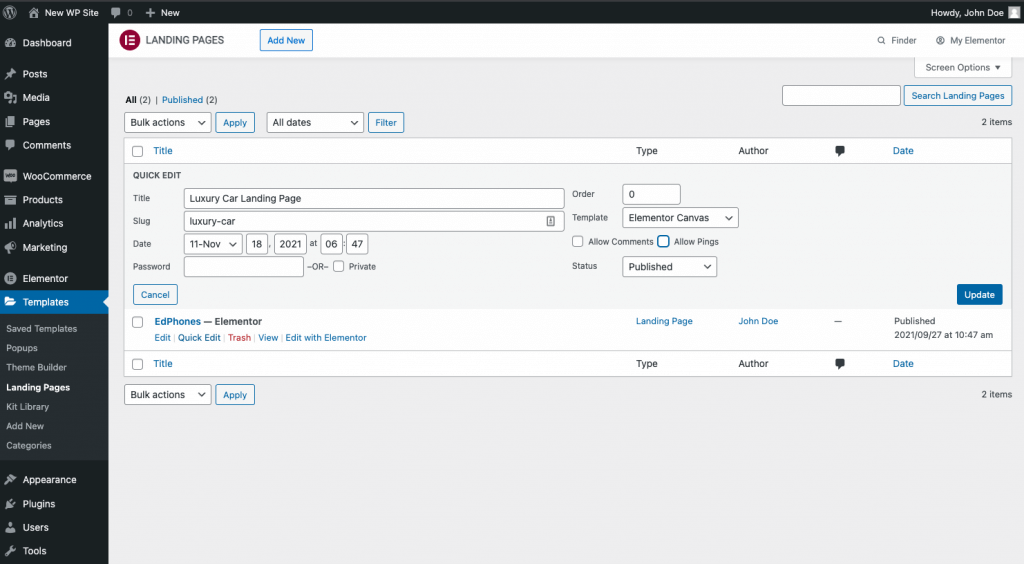This screenshot has height=564, width=1024.
Task: Click Edit with Elementor link for EdPhones
Action: click(326, 338)
